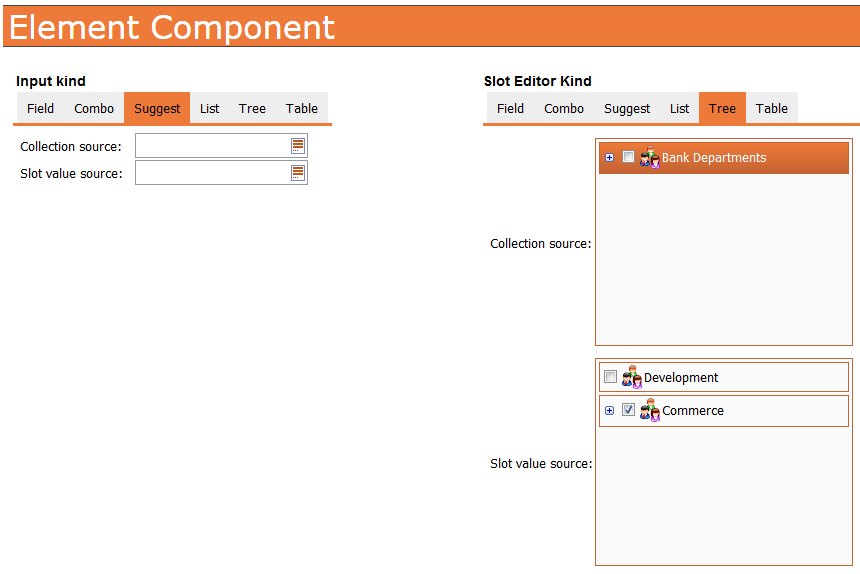Screen dimensions: 860x574
Task: Open the Slot Editor Kind List tab
Action: (679, 108)
